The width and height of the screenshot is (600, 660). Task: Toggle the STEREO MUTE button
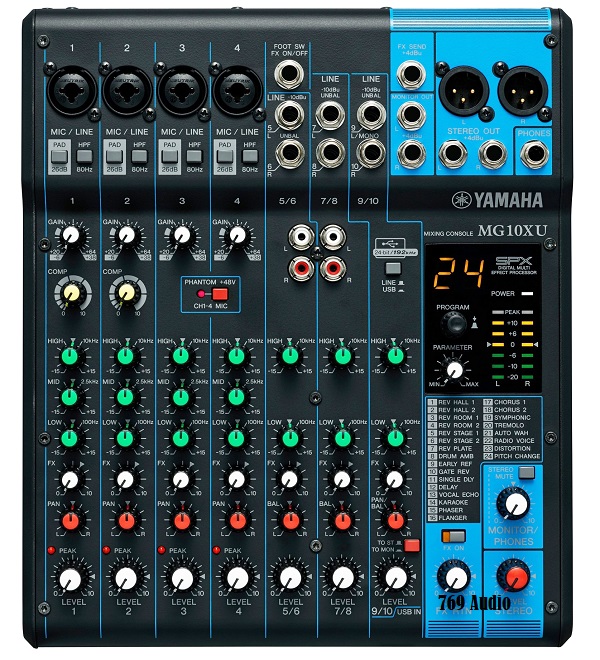pos(526,472)
